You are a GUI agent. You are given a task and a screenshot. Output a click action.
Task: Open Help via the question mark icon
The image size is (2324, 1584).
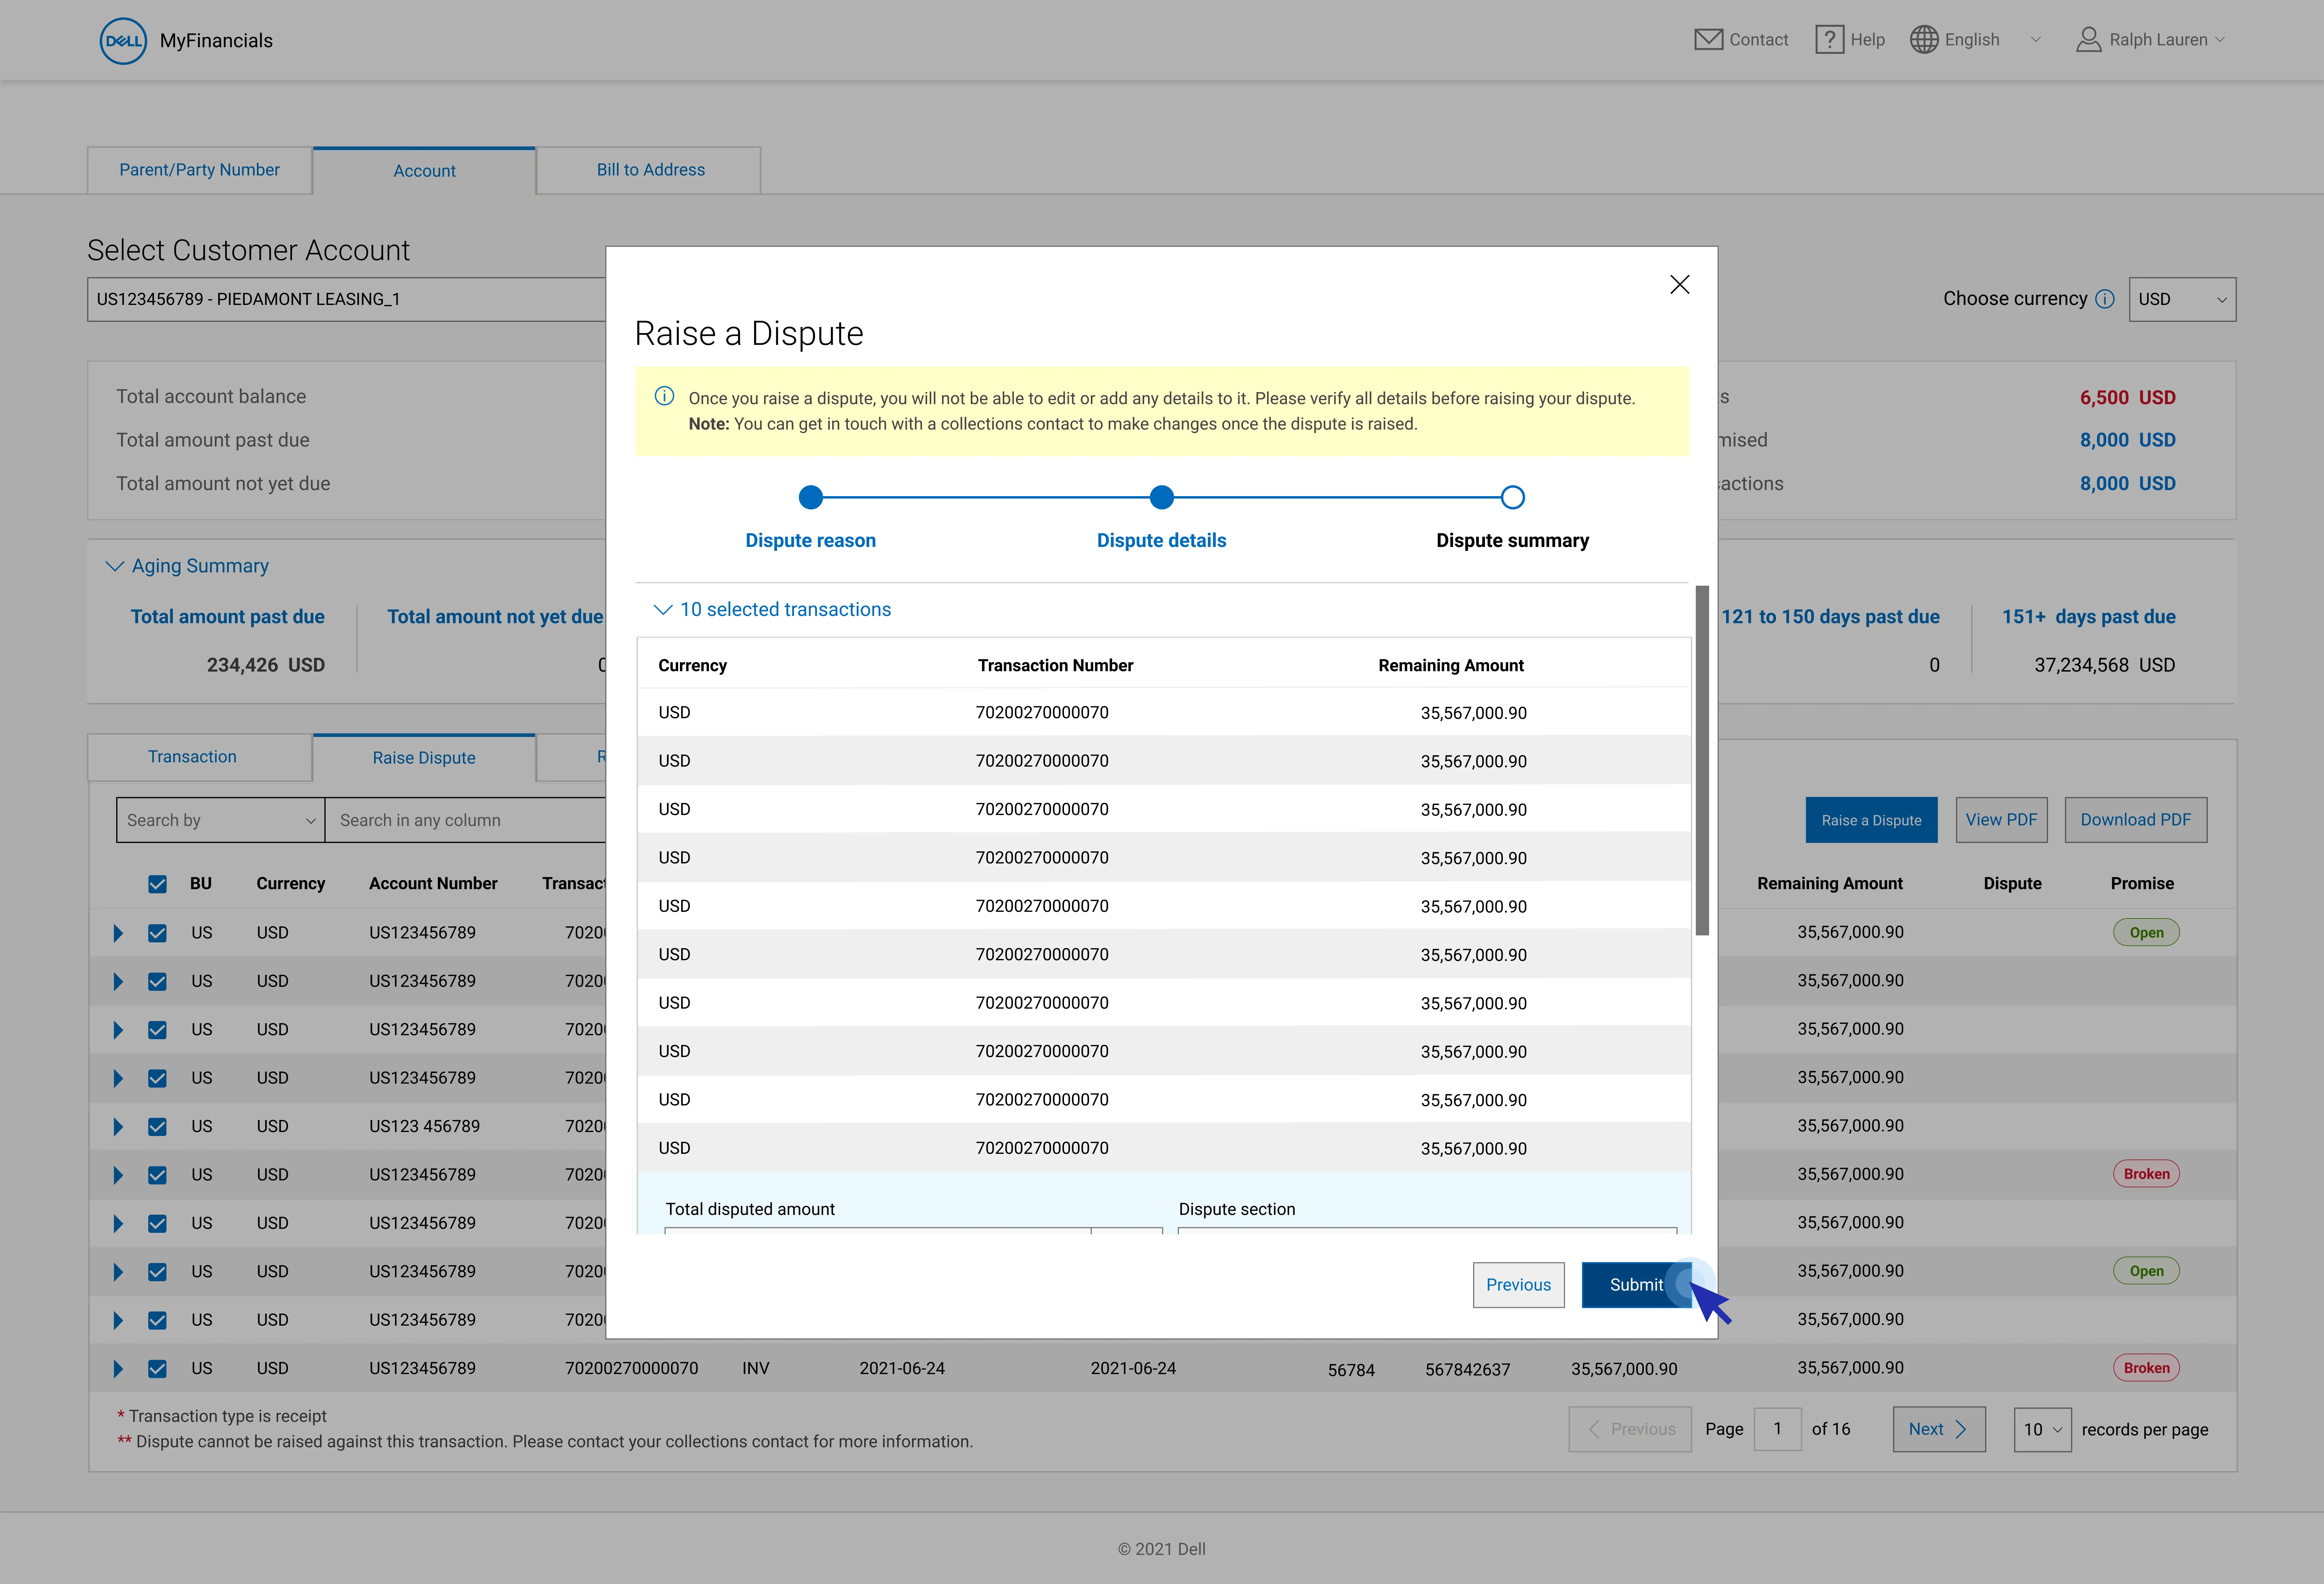[x=1829, y=40]
